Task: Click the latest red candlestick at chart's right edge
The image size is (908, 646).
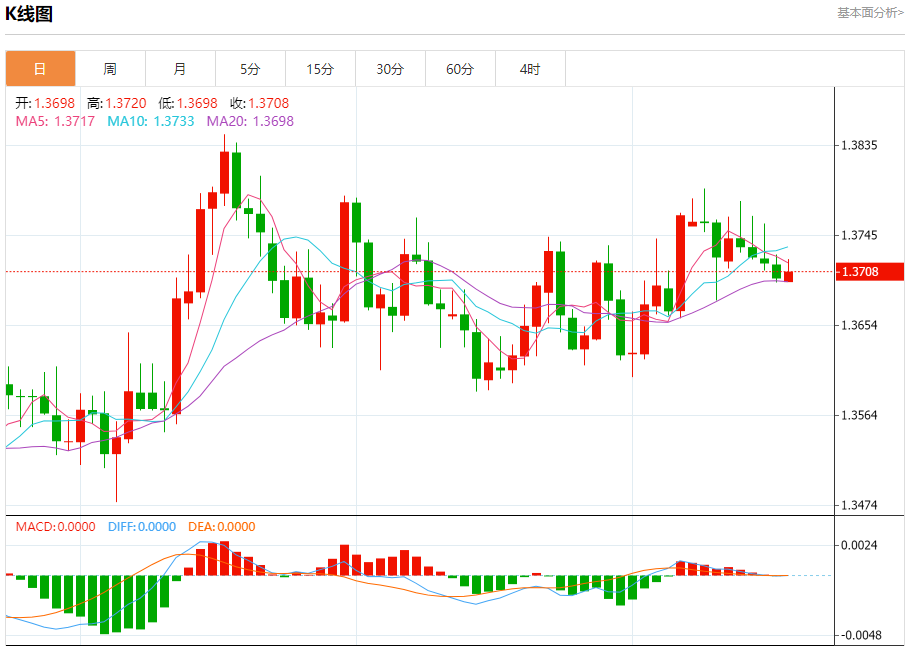Action: (788, 276)
